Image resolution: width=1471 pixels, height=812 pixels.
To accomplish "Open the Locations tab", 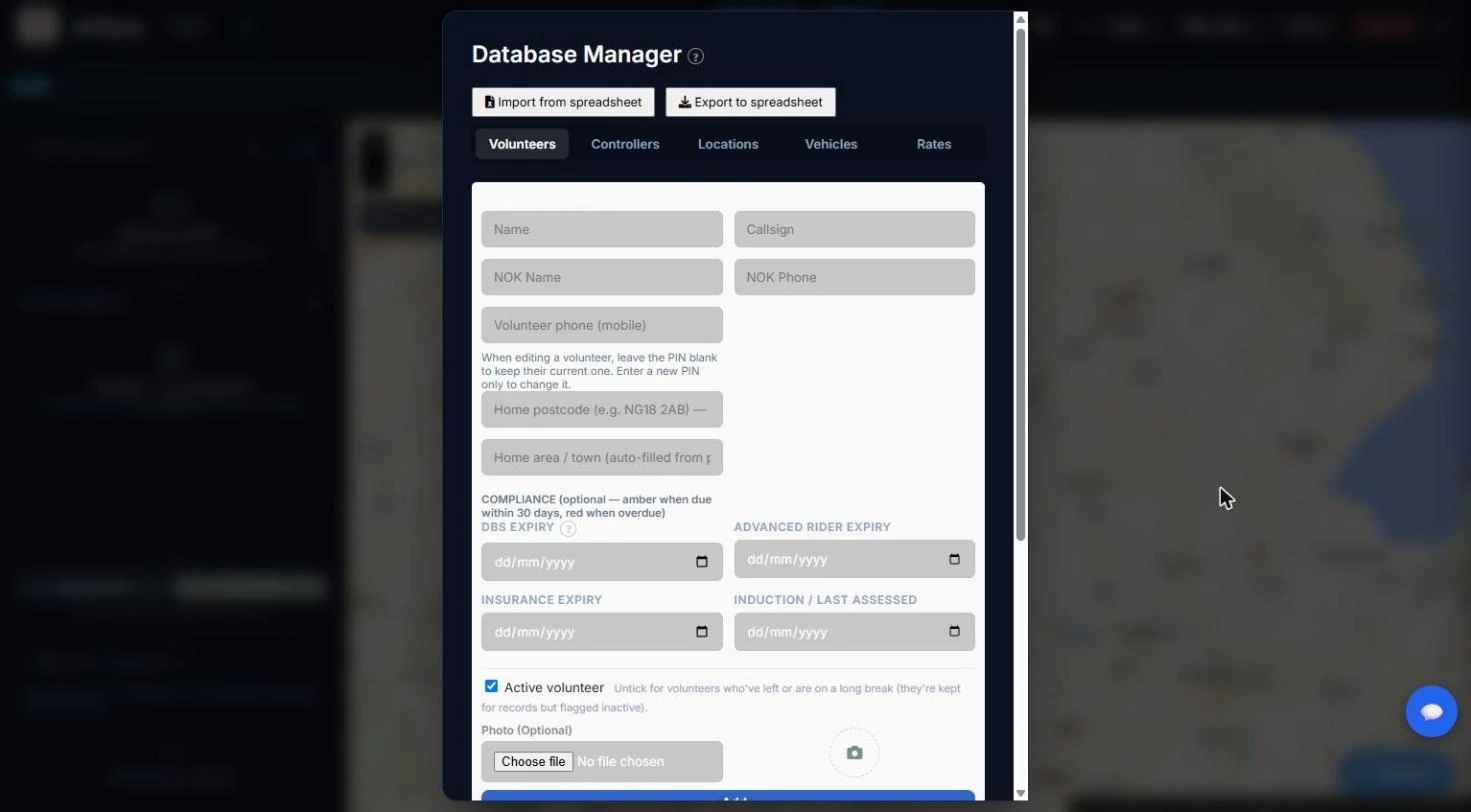I will [x=728, y=144].
